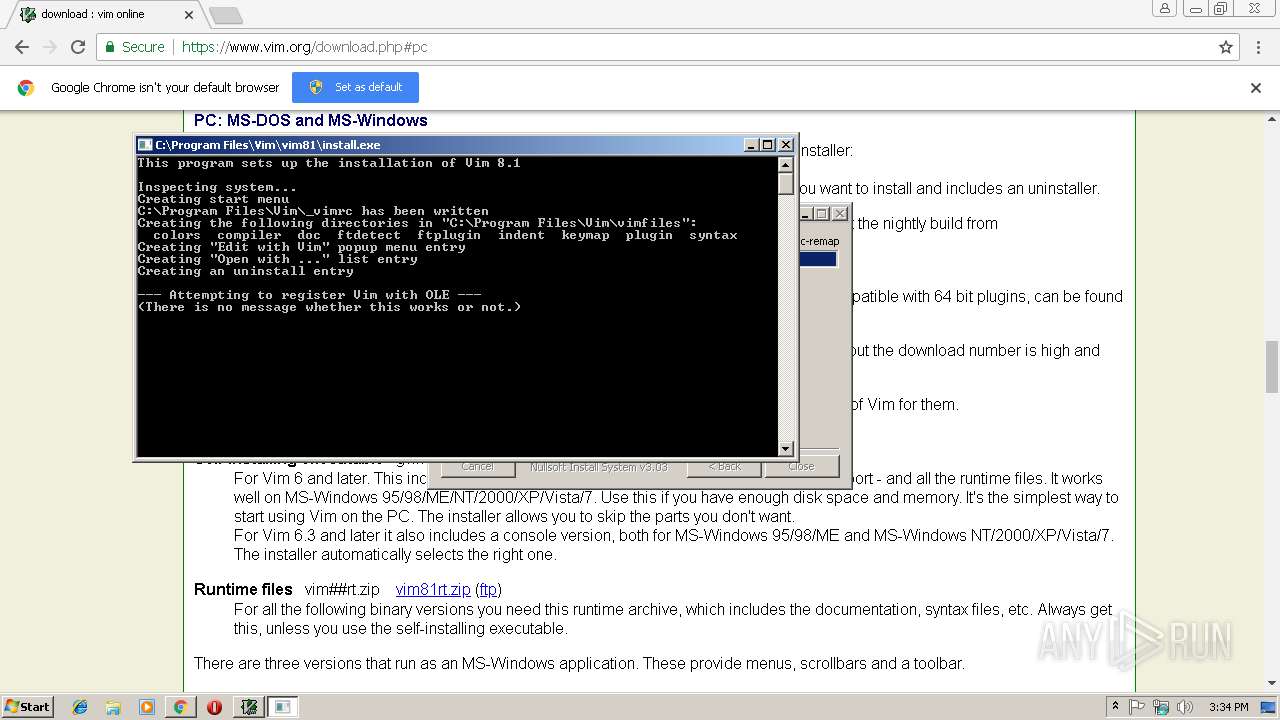Click the installer blue progress bar
This screenshot has width=1280, height=720.
(x=817, y=260)
